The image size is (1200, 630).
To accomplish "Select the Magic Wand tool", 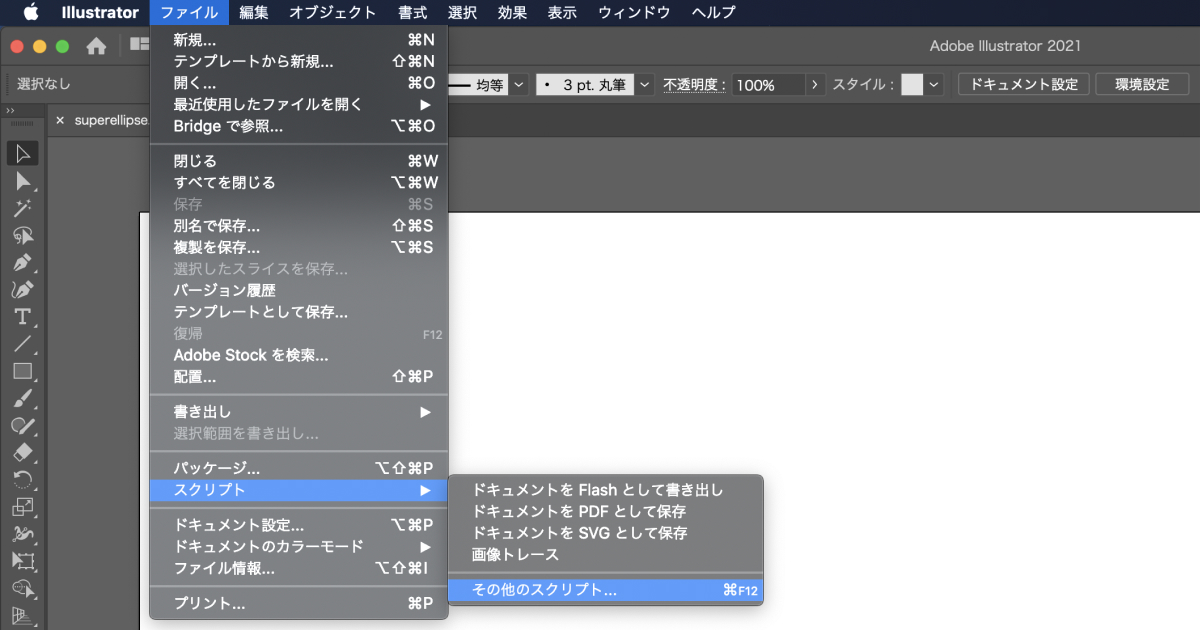I will click(x=23, y=208).
